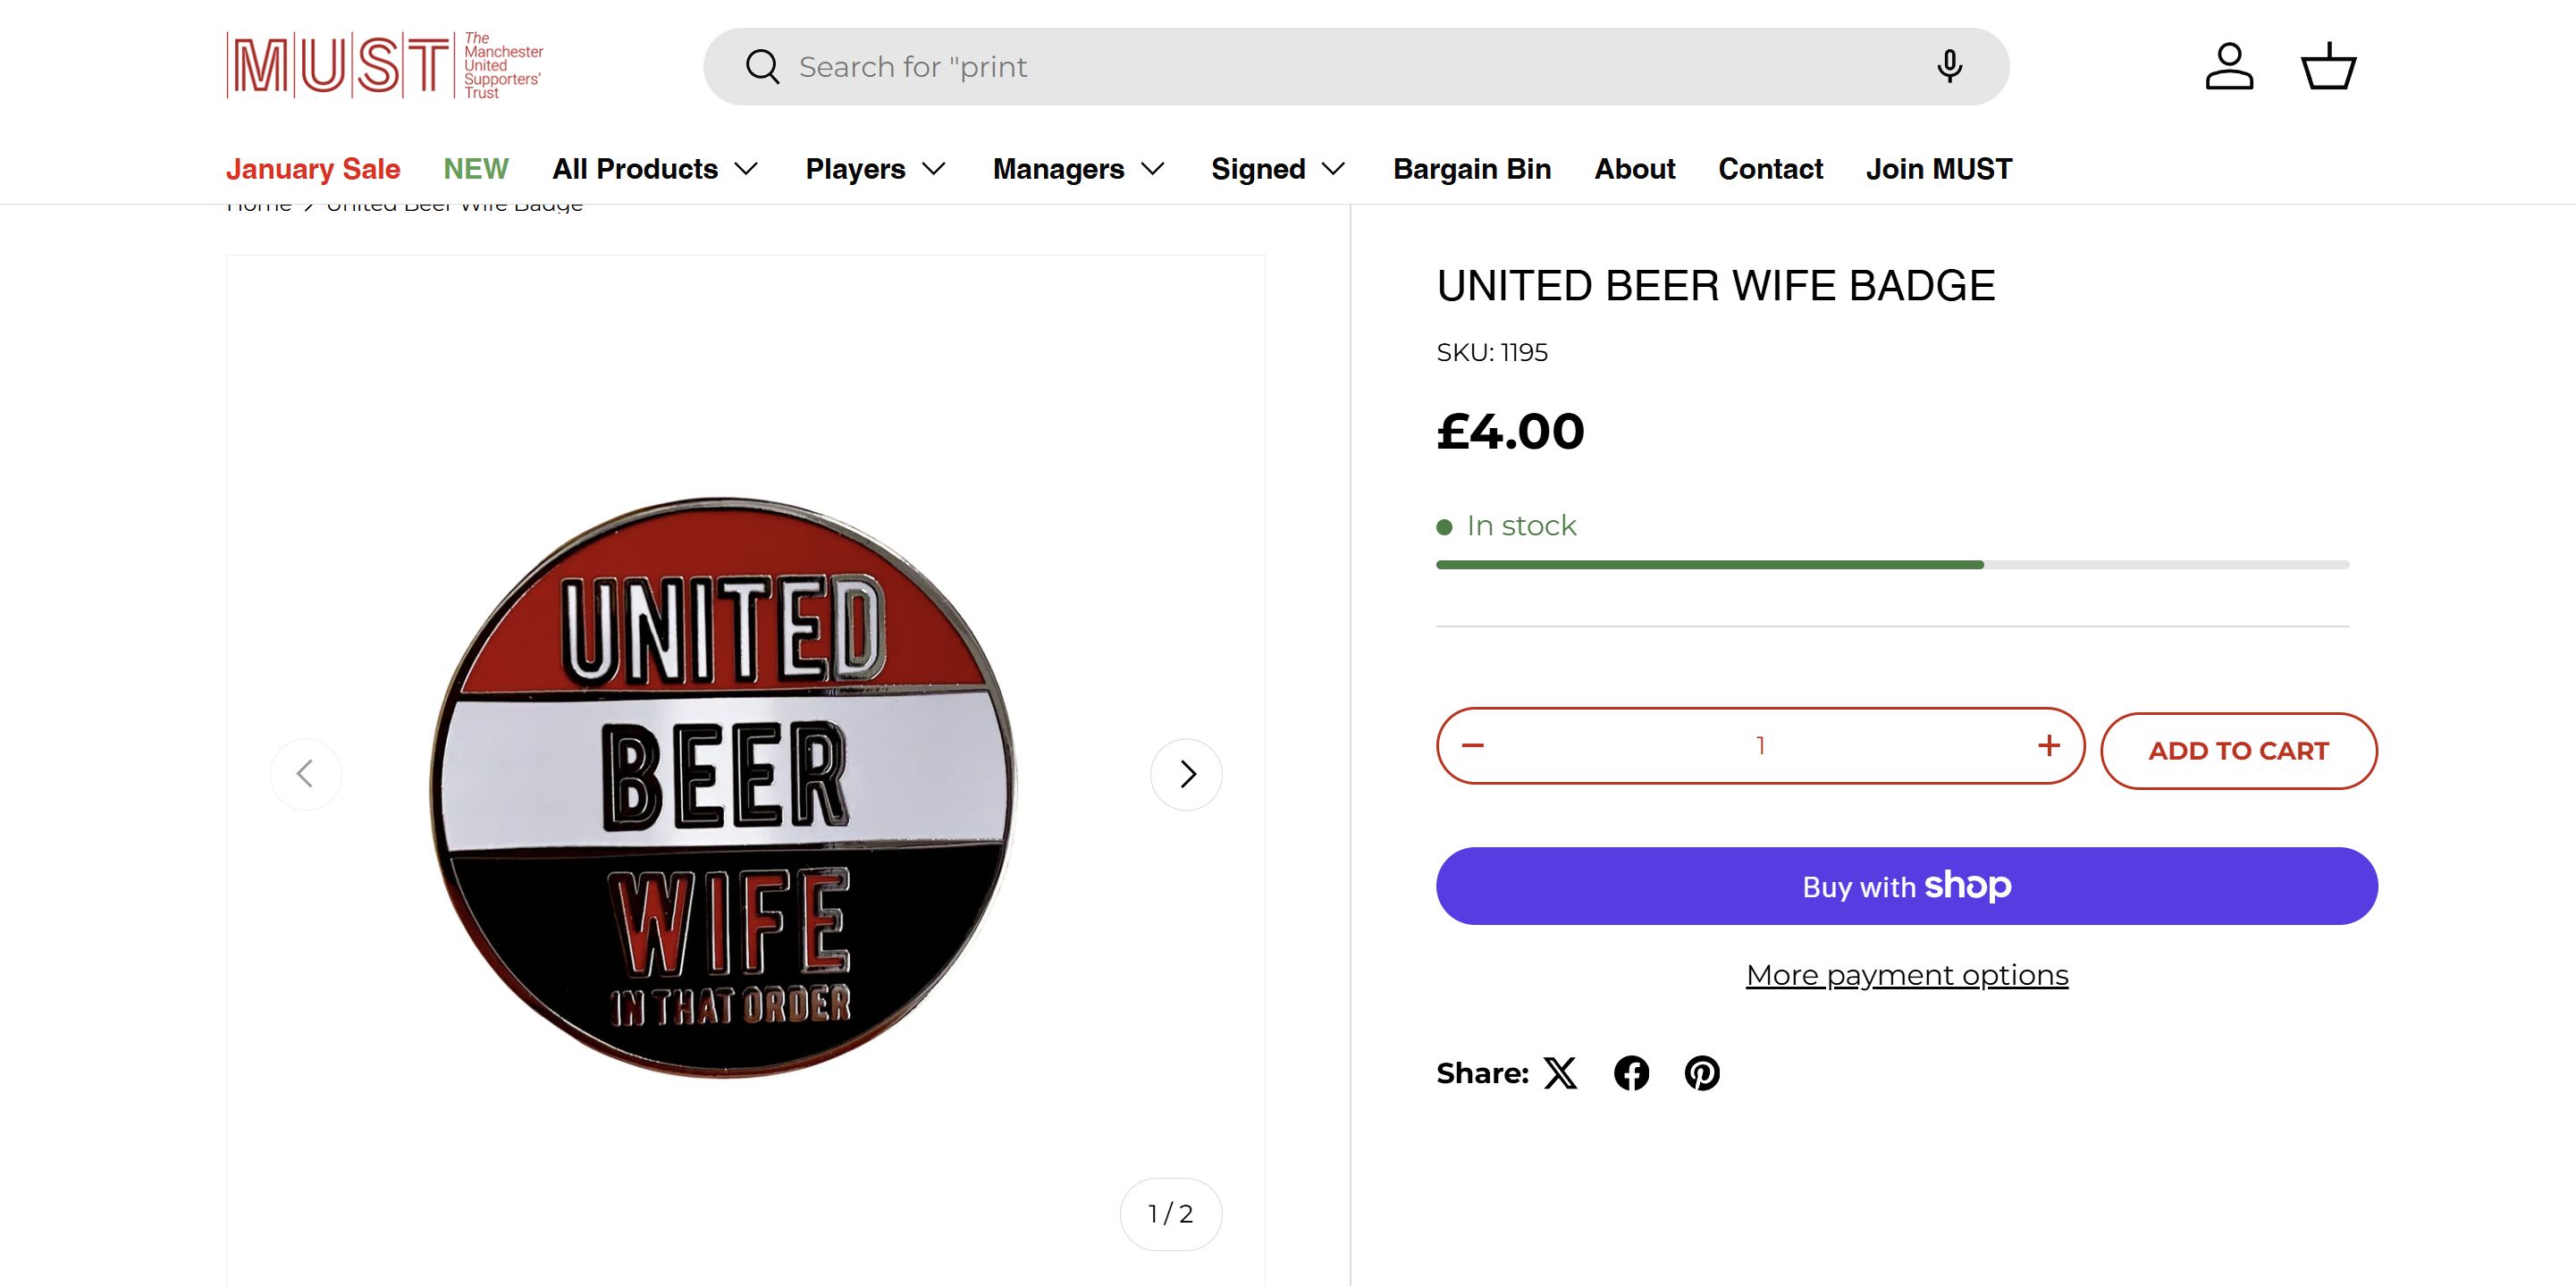Open the Signed dropdown menu
Viewport: 2576px width, 1286px height.
[1277, 169]
